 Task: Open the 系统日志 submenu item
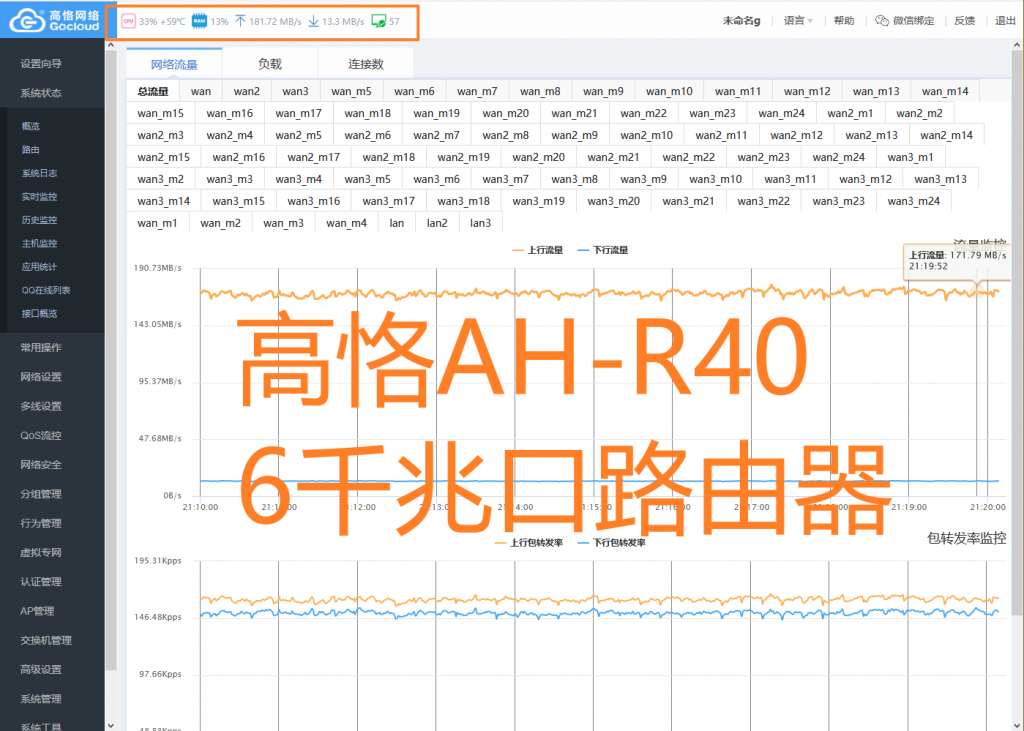(39, 173)
